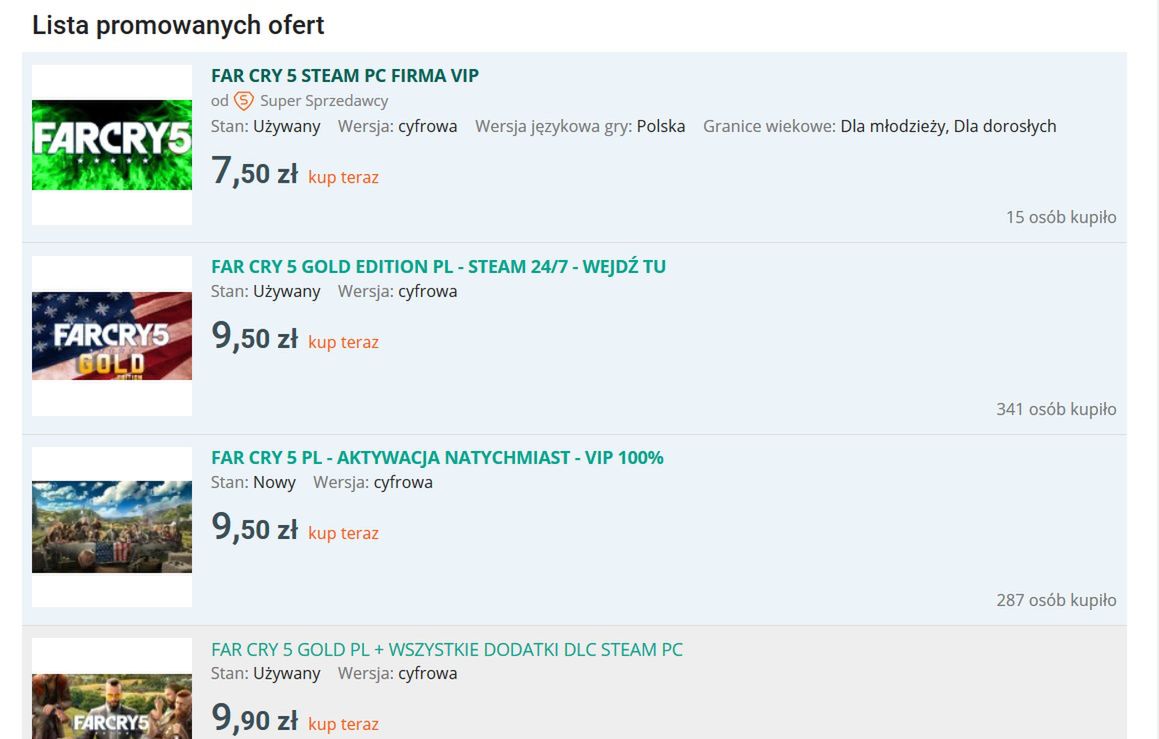Open FAR CRY 5 GOLD EDITION PL listing
Screen dimensions: 1159x739
(x=438, y=267)
